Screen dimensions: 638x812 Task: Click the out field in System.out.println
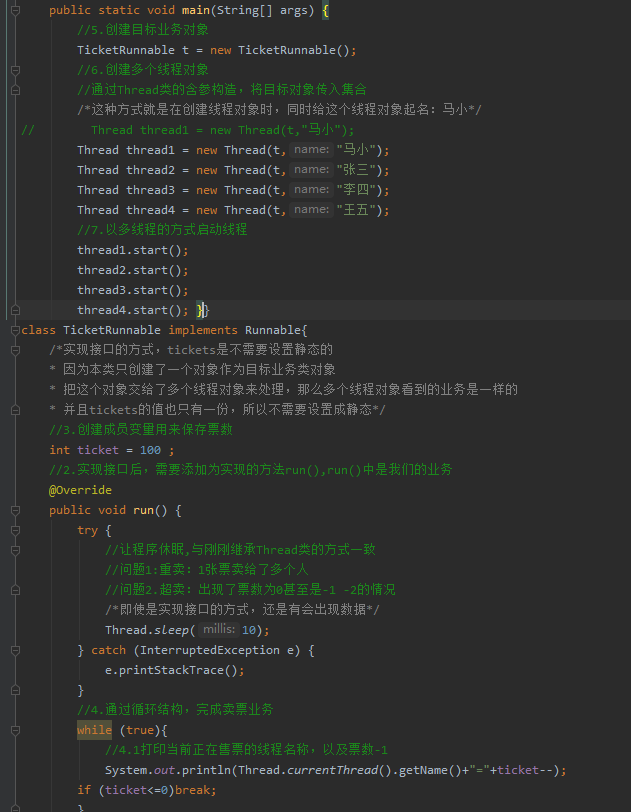tap(164, 770)
